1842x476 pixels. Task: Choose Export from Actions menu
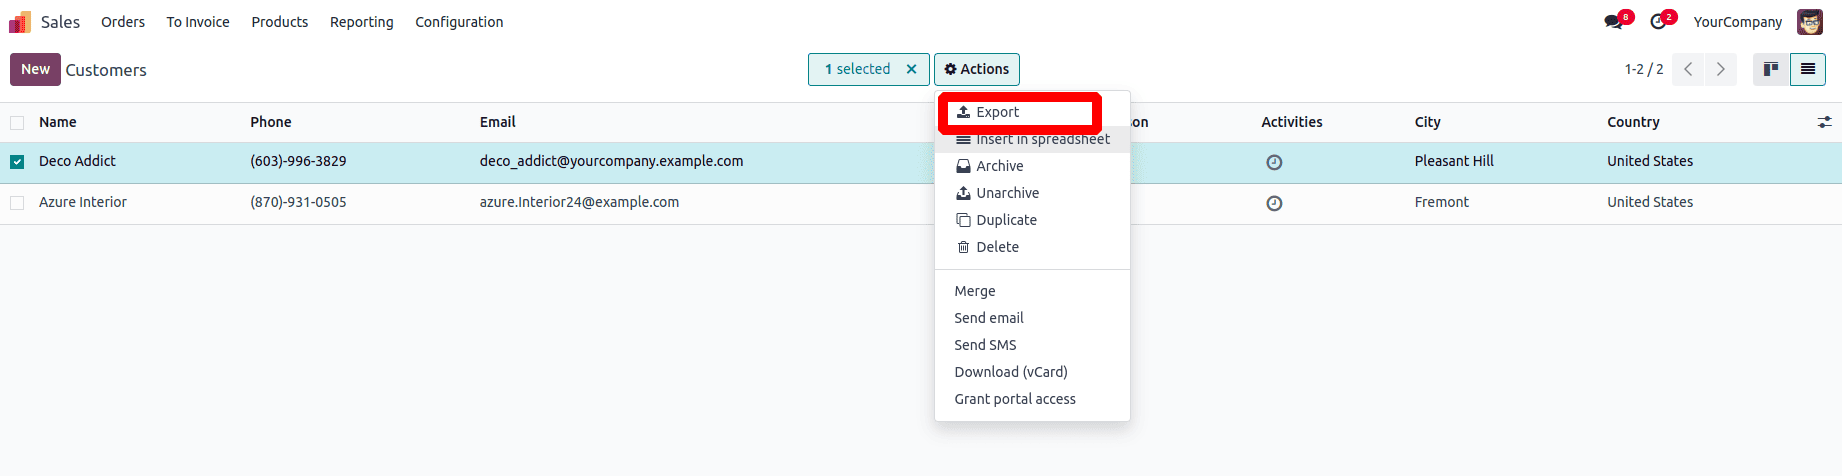tap(1032, 112)
